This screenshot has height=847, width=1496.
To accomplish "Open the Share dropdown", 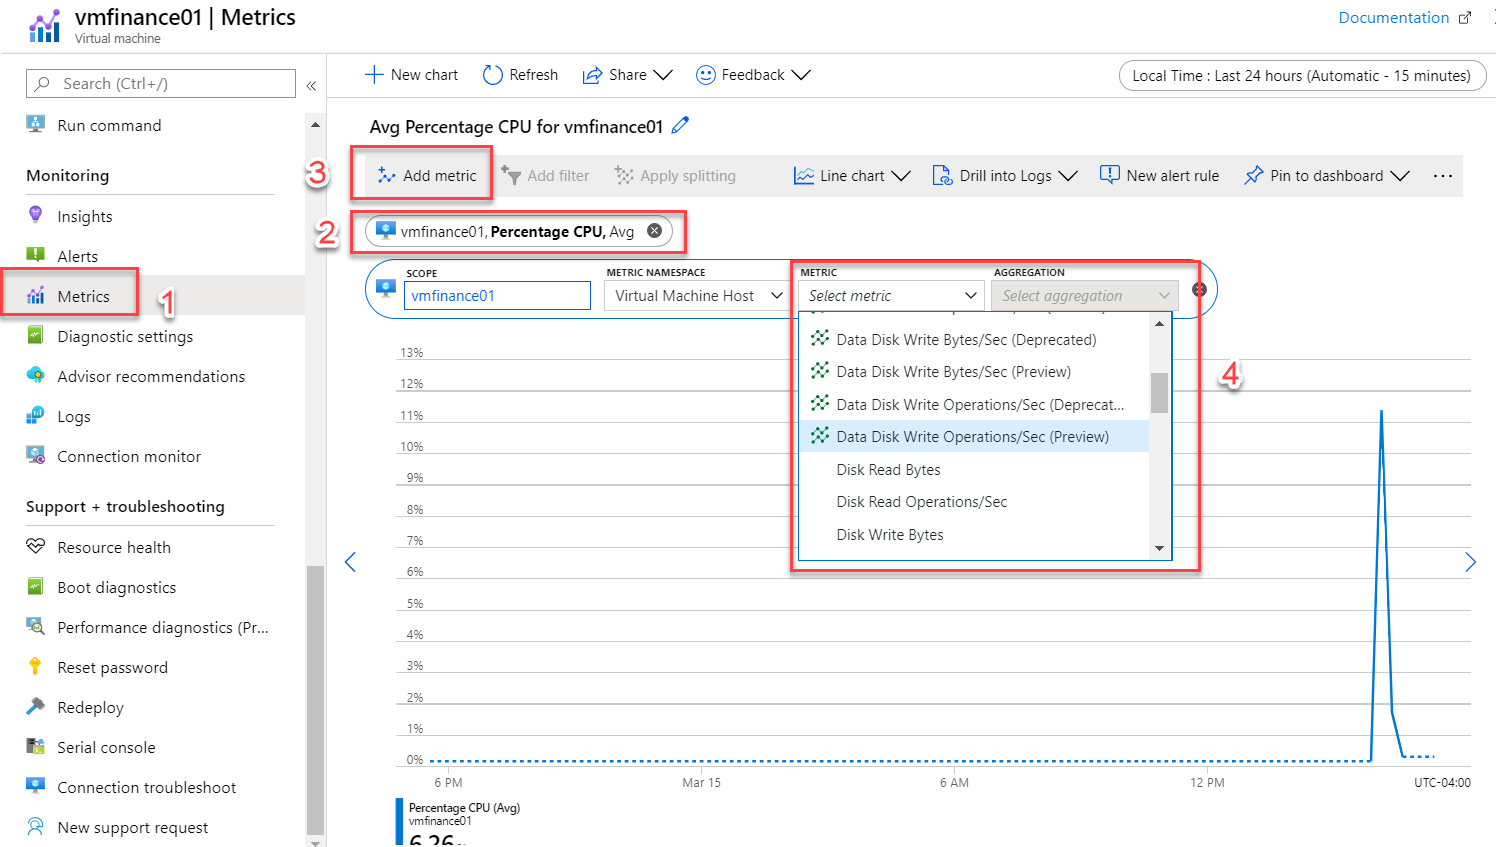I will tap(627, 75).
